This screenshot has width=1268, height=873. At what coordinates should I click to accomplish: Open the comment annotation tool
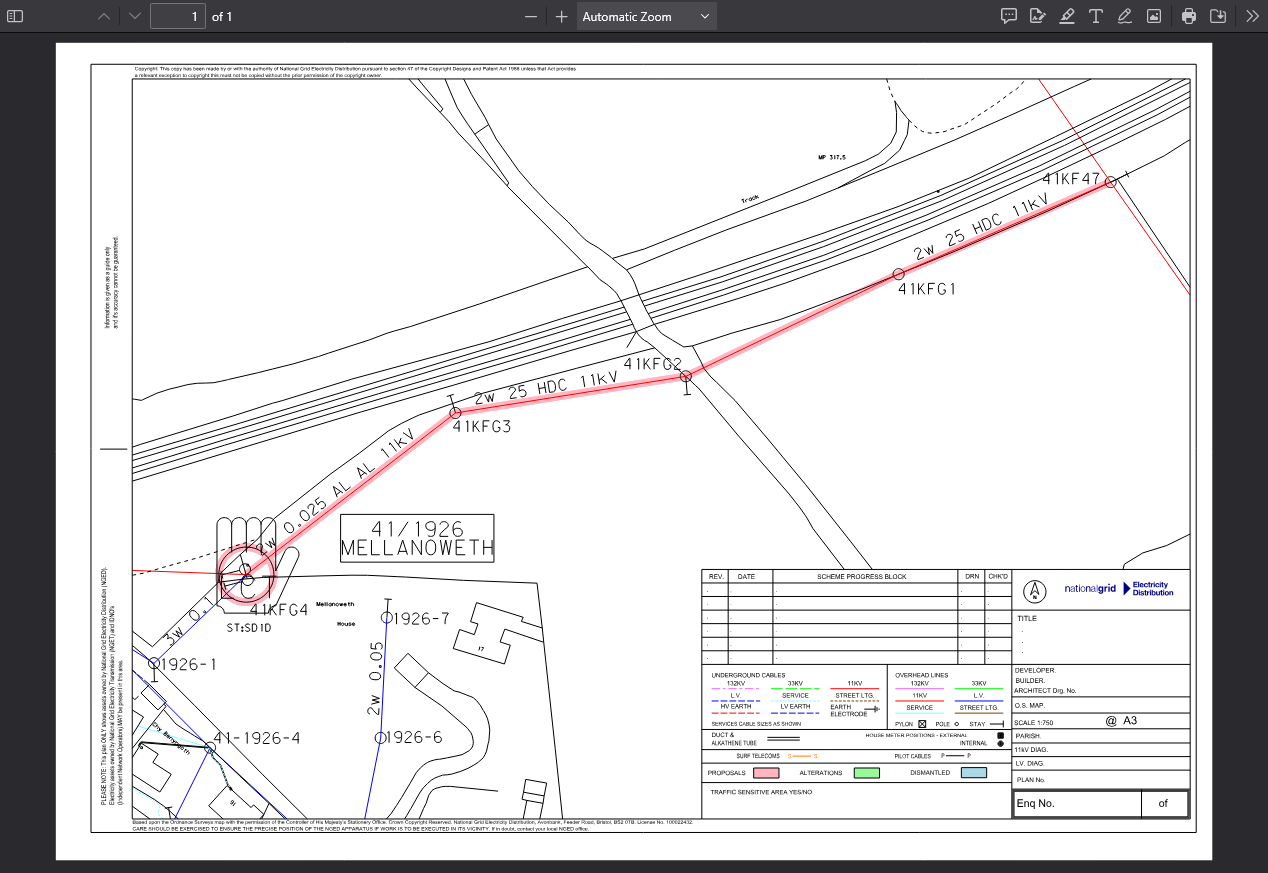tap(1009, 16)
